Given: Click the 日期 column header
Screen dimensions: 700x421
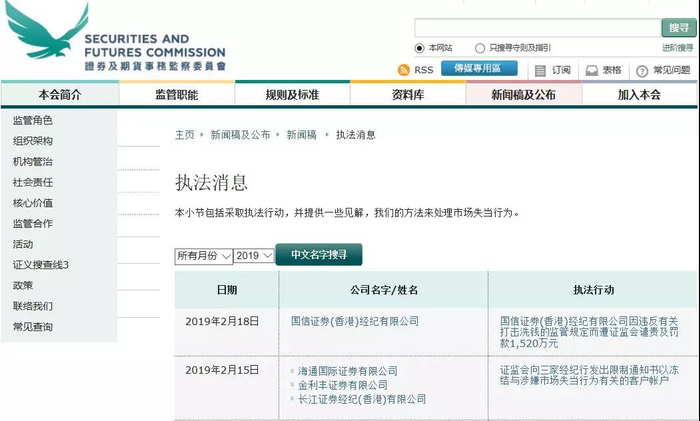Looking at the screenshot, I should coord(226,290).
